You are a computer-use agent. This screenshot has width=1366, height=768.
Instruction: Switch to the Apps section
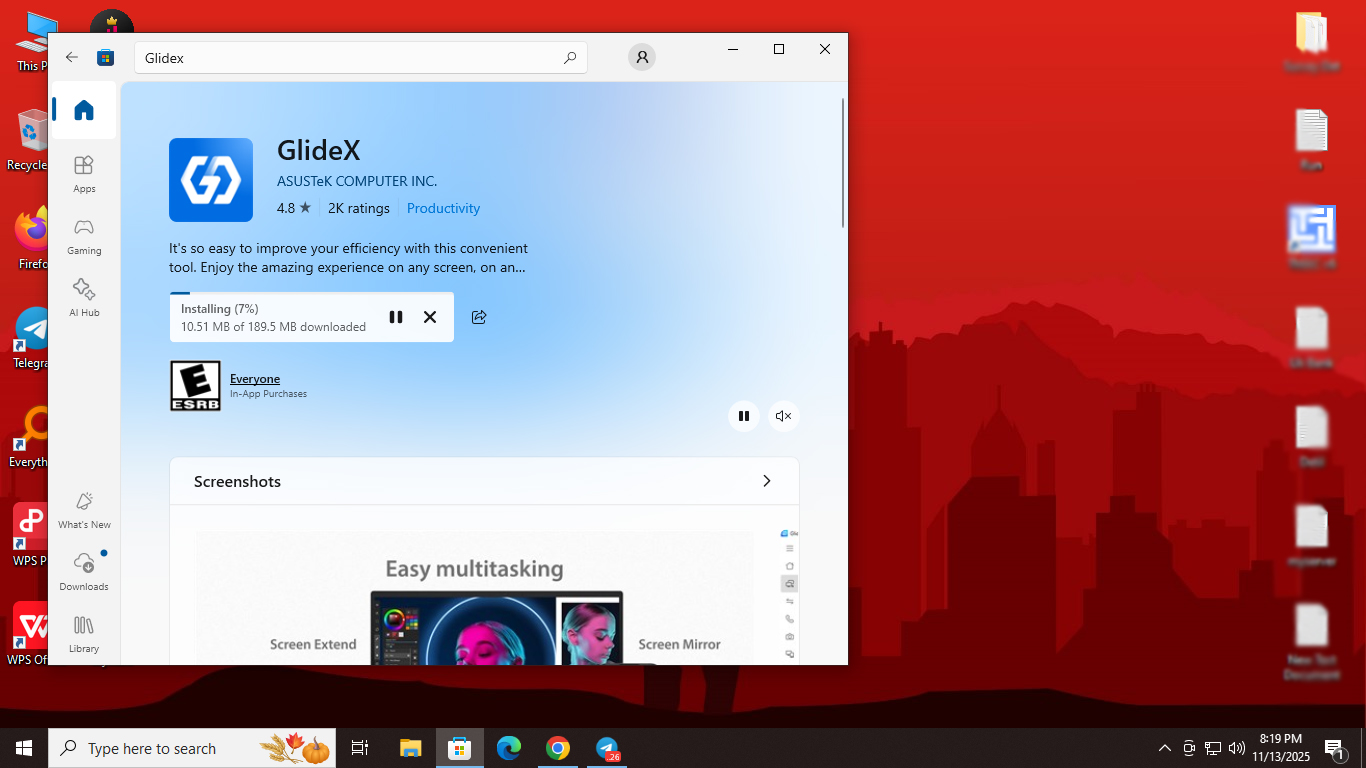[x=84, y=173]
